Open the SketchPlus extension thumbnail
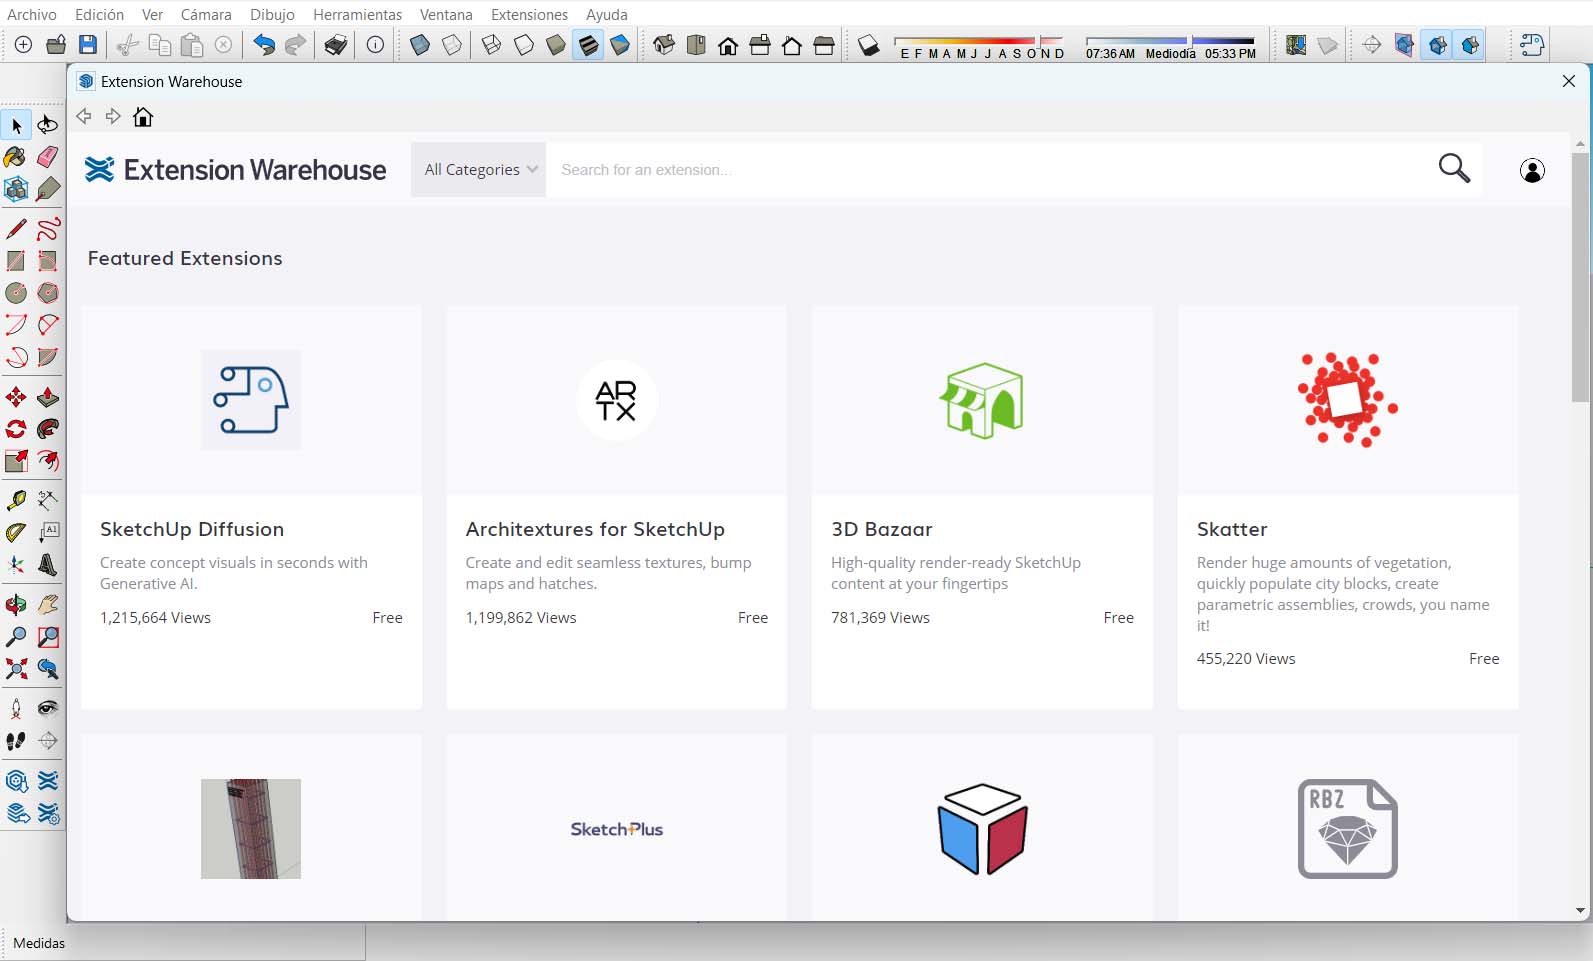This screenshot has width=1593, height=961. pyautogui.click(x=617, y=829)
